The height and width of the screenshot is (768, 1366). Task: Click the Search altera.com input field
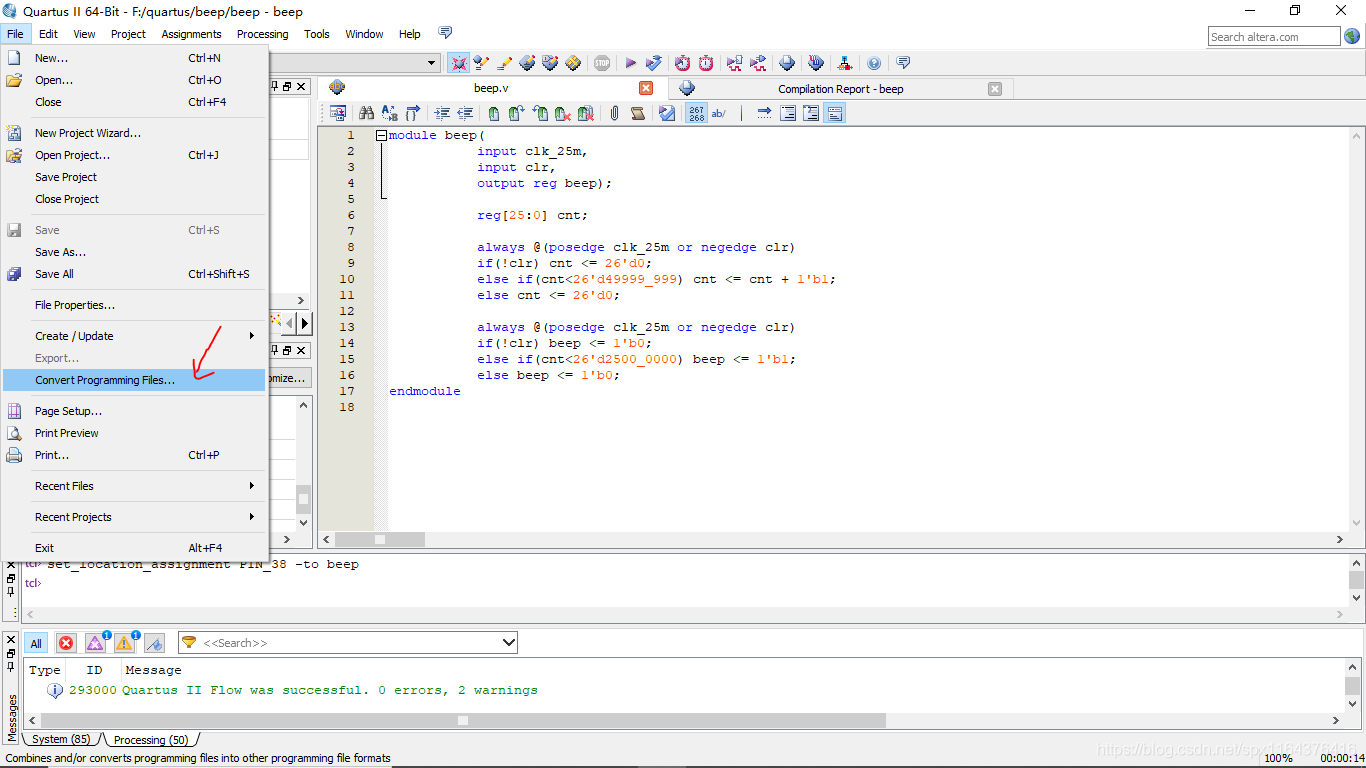click(1273, 37)
